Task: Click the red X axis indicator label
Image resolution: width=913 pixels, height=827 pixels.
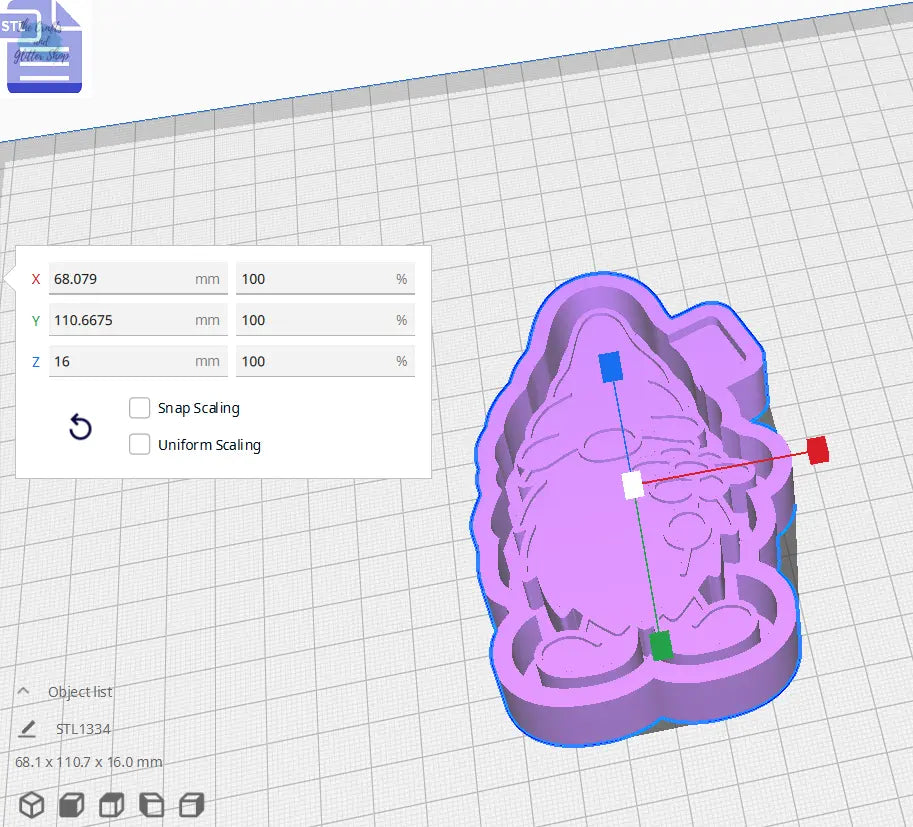Action: [36, 279]
